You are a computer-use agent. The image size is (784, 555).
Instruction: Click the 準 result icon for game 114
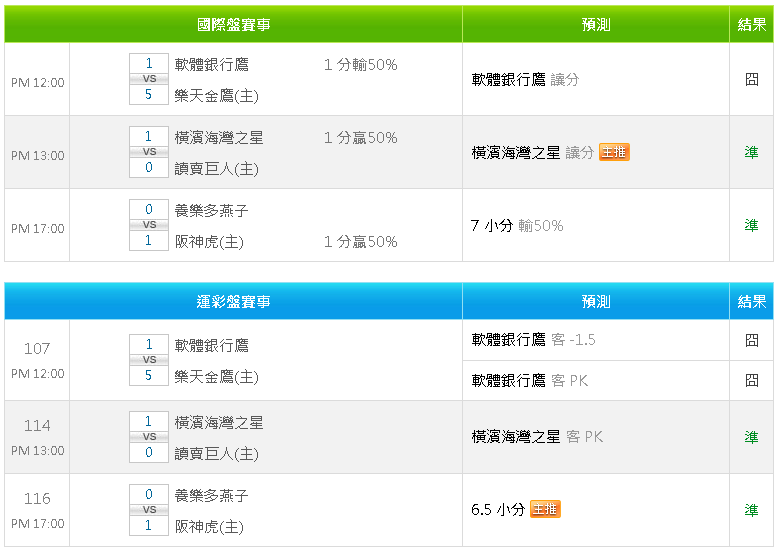coord(751,437)
